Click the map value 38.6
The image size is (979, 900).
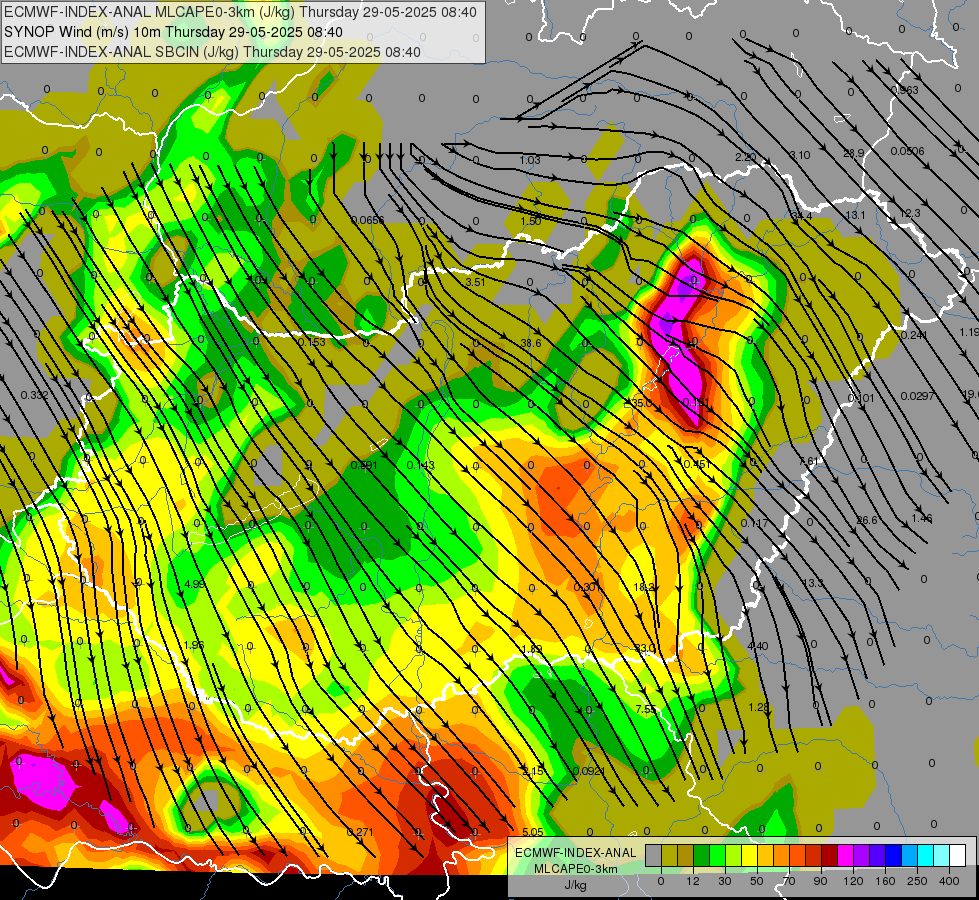tap(531, 343)
